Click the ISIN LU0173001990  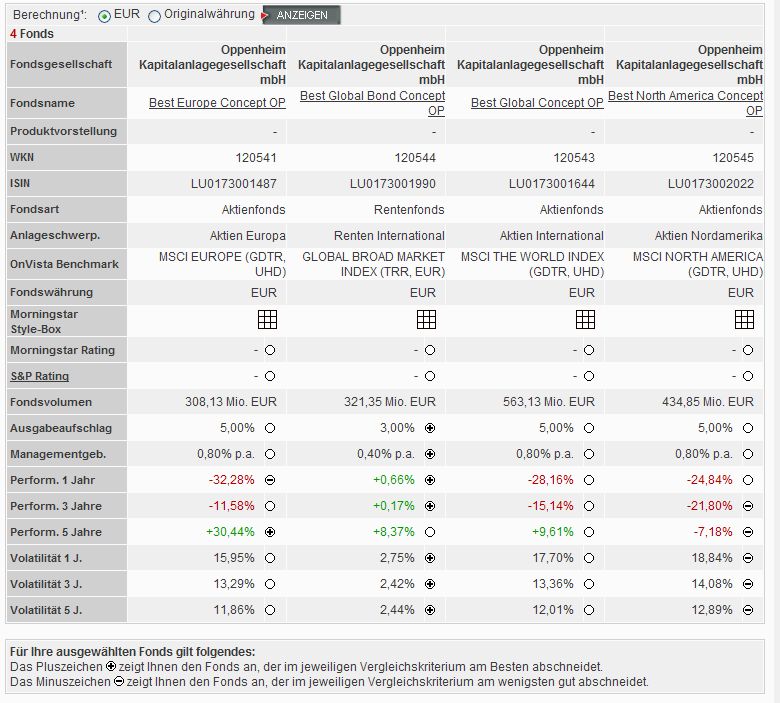(x=392, y=184)
